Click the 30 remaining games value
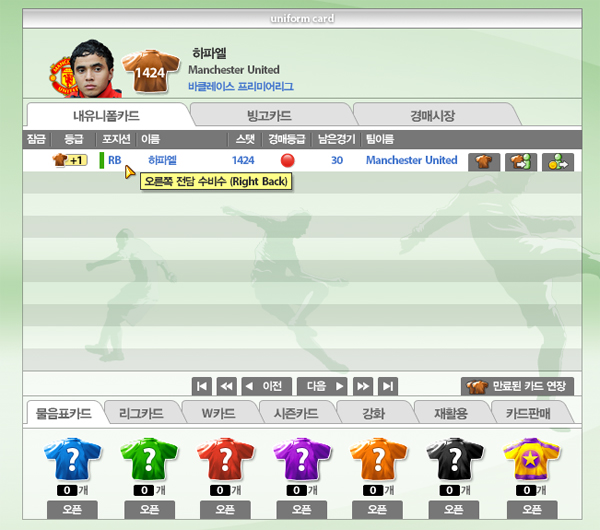The height and width of the screenshot is (530, 600). (337, 160)
